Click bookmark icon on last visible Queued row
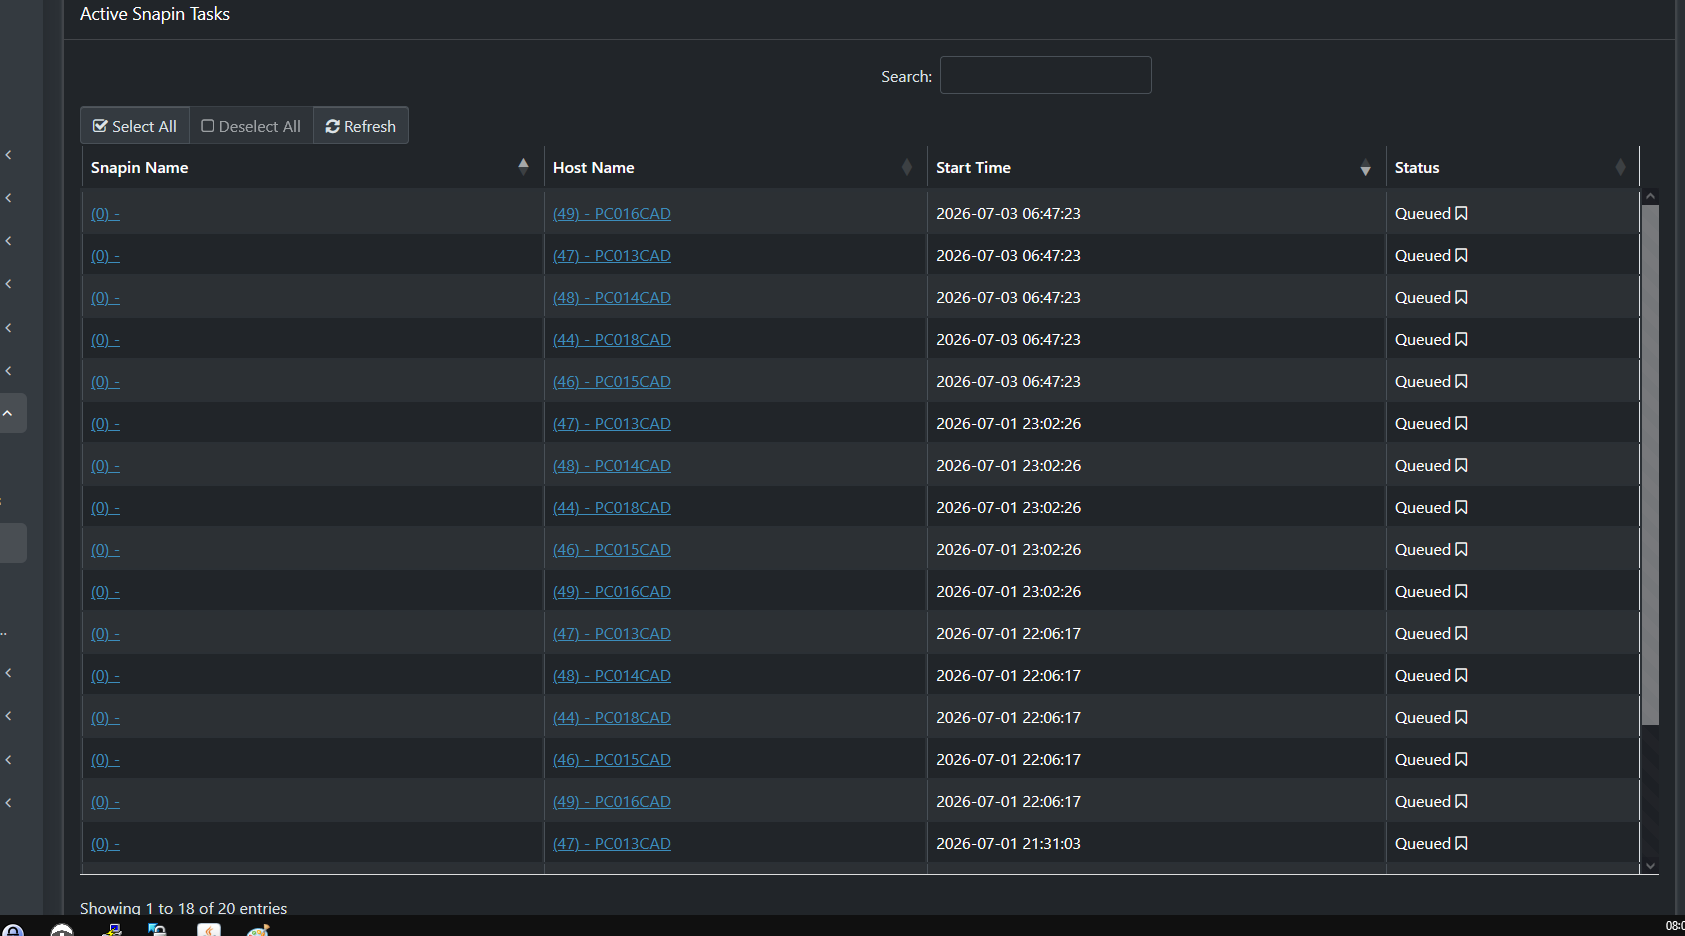The width and height of the screenshot is (1685, 936). click(1461, 843)
